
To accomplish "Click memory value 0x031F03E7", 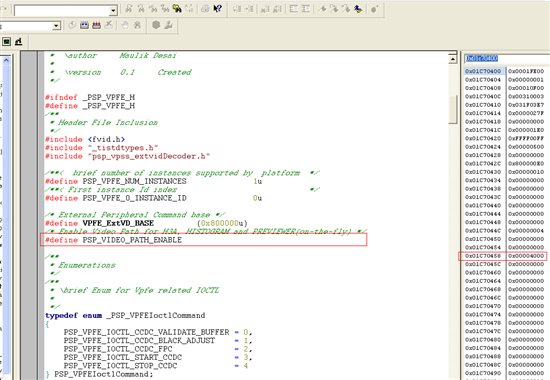I will (x=526, y=105).
